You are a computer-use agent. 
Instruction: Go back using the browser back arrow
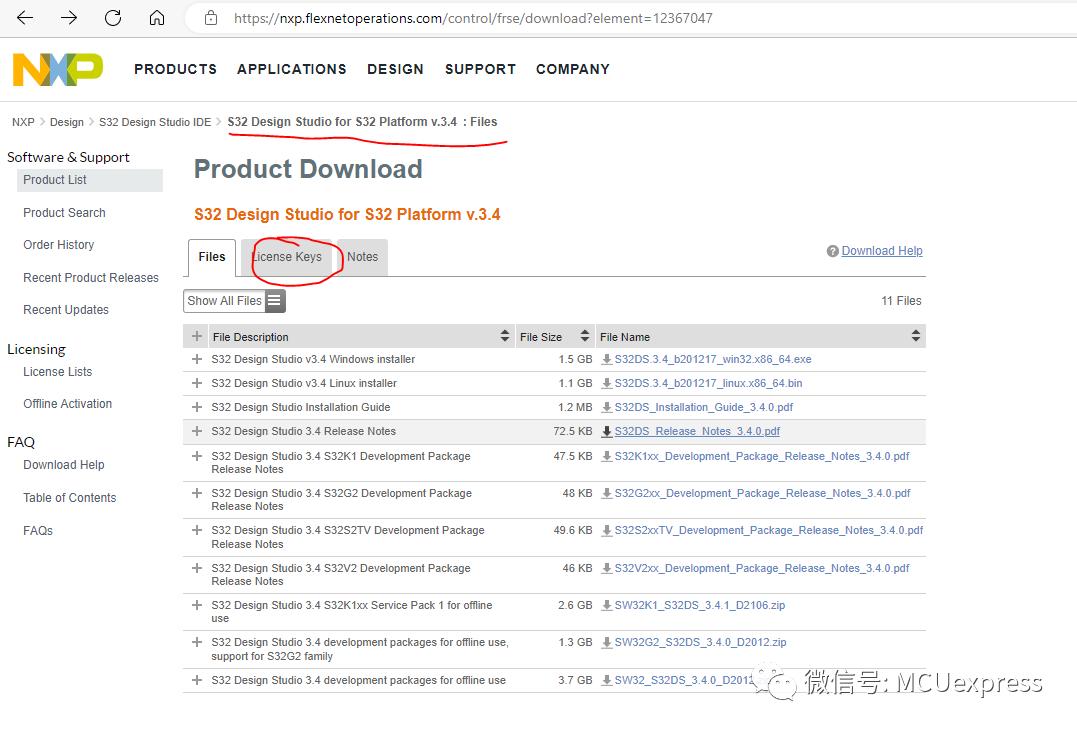pyautogui.click(x=25, y=18)
